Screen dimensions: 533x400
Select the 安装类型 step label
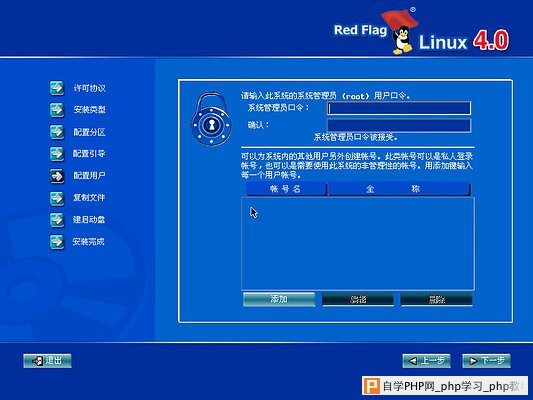coord(89,110)
